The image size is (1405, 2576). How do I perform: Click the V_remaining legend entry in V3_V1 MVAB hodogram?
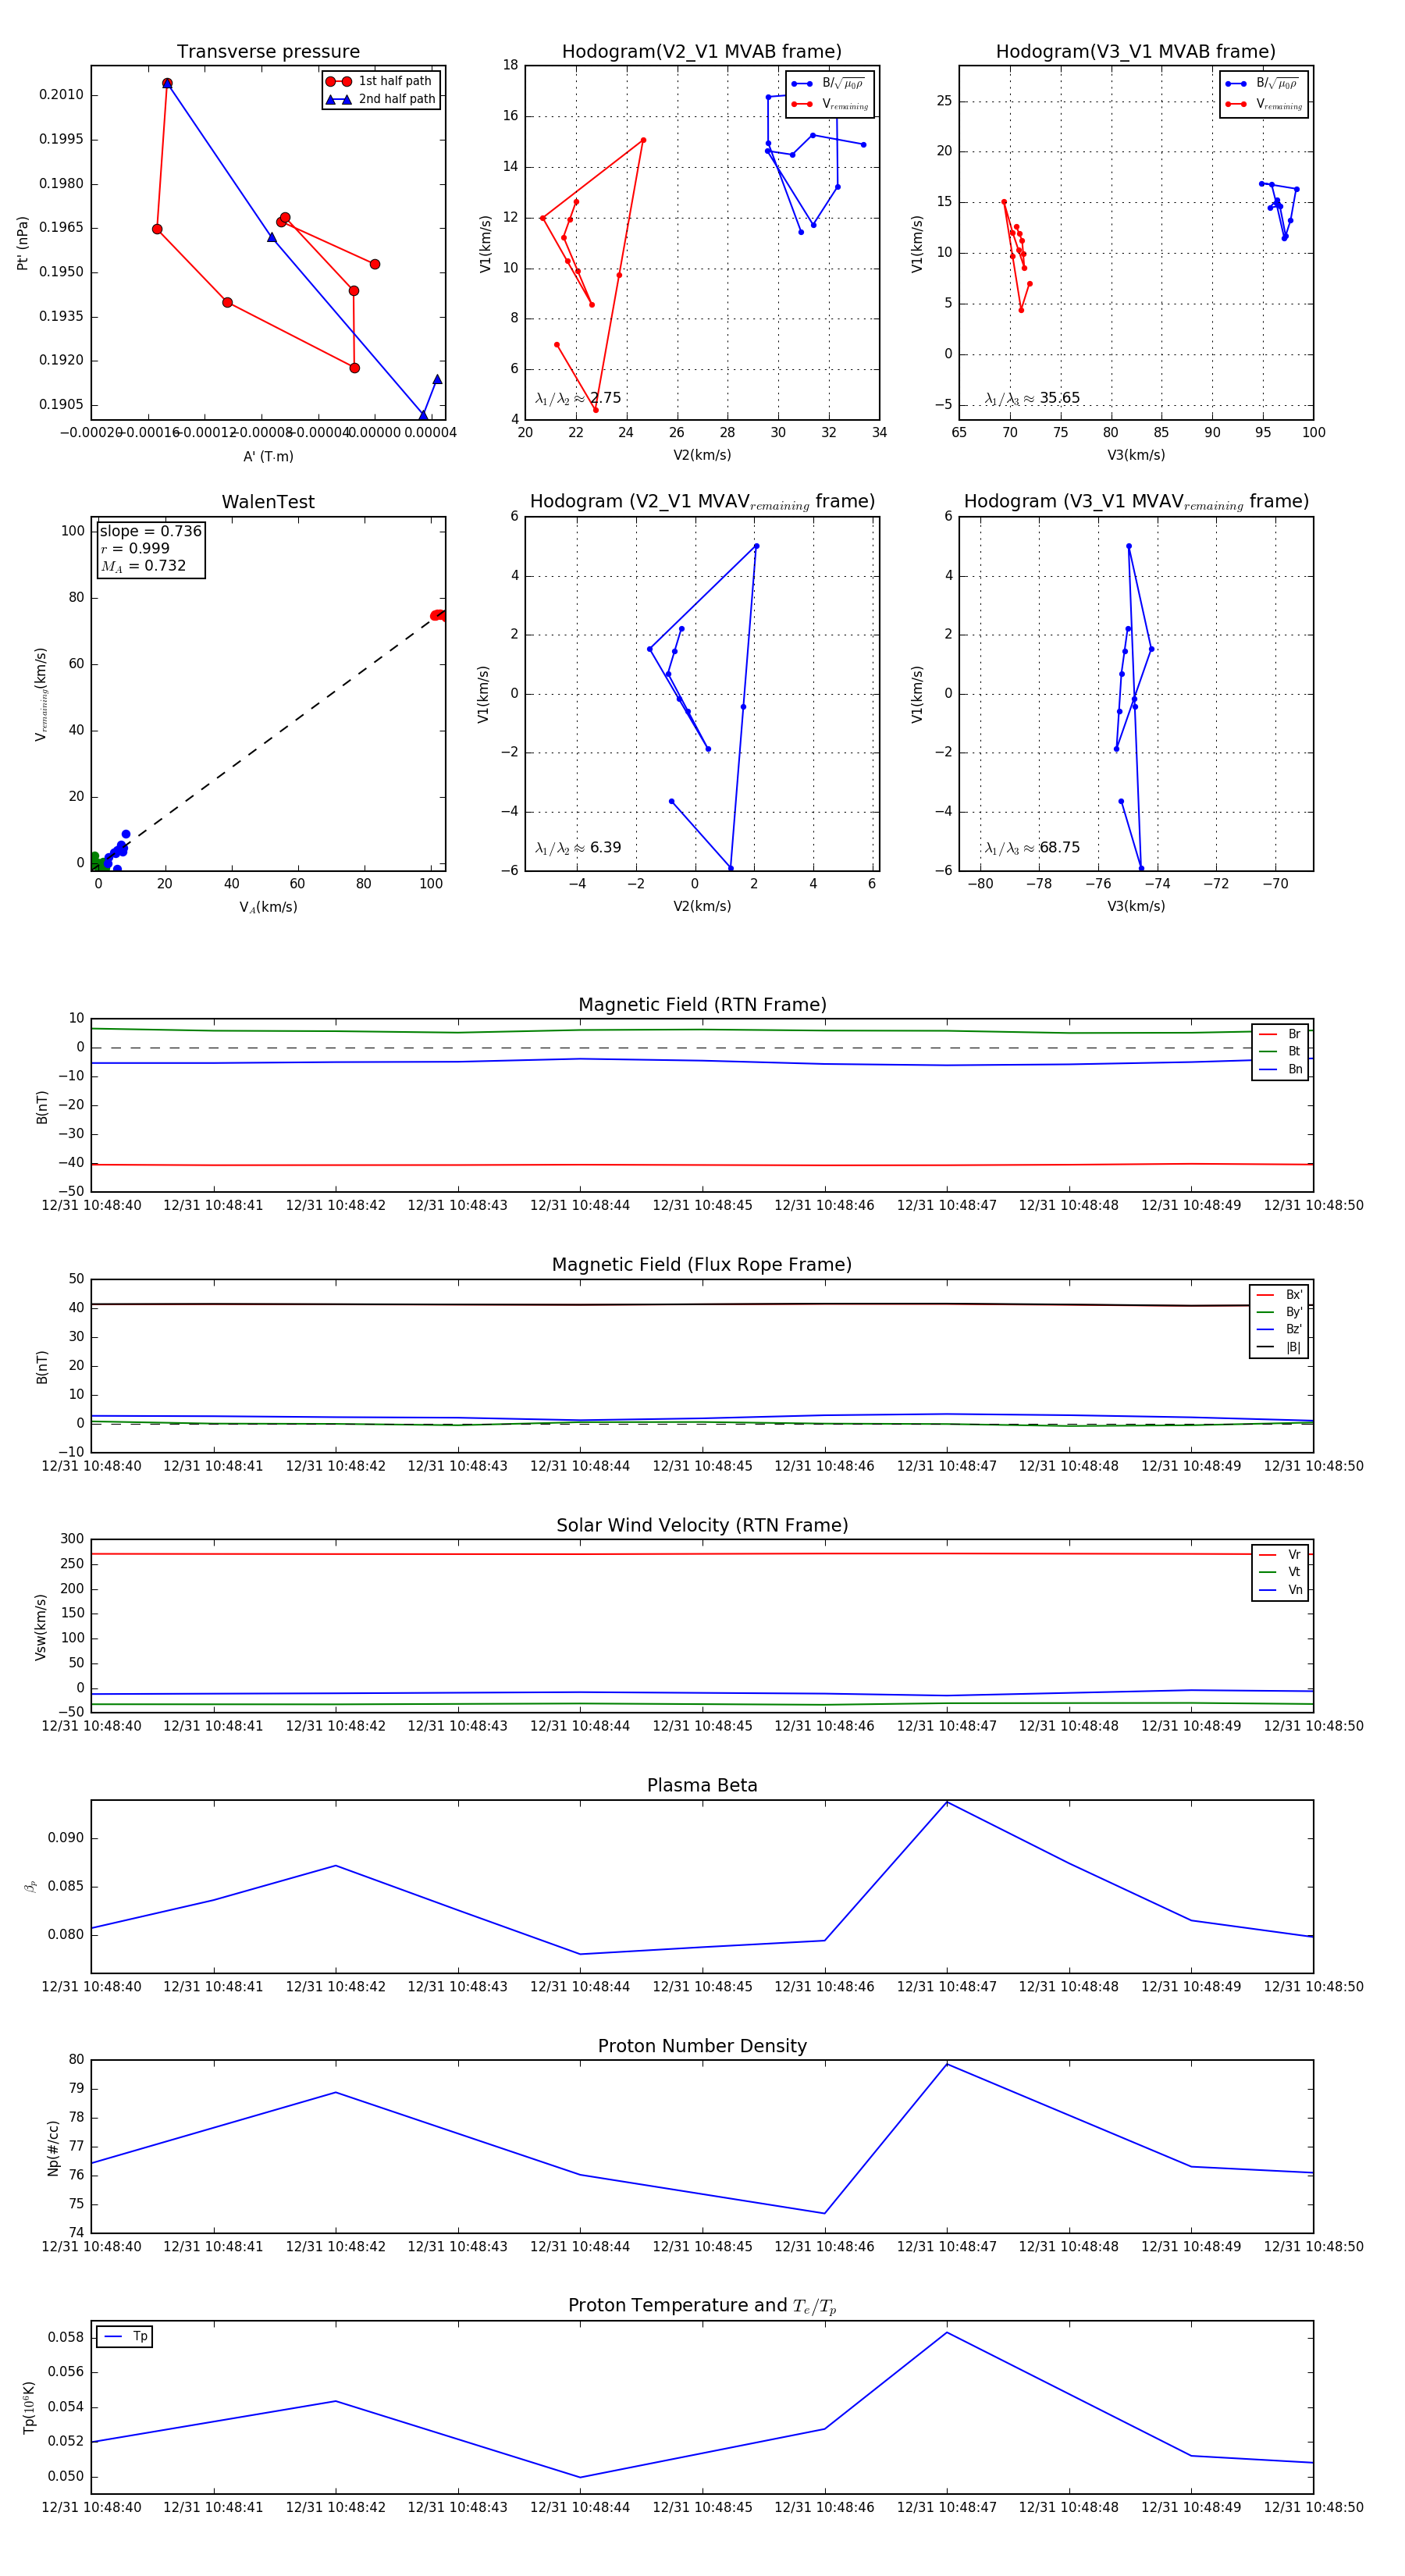coord(1264,104)
